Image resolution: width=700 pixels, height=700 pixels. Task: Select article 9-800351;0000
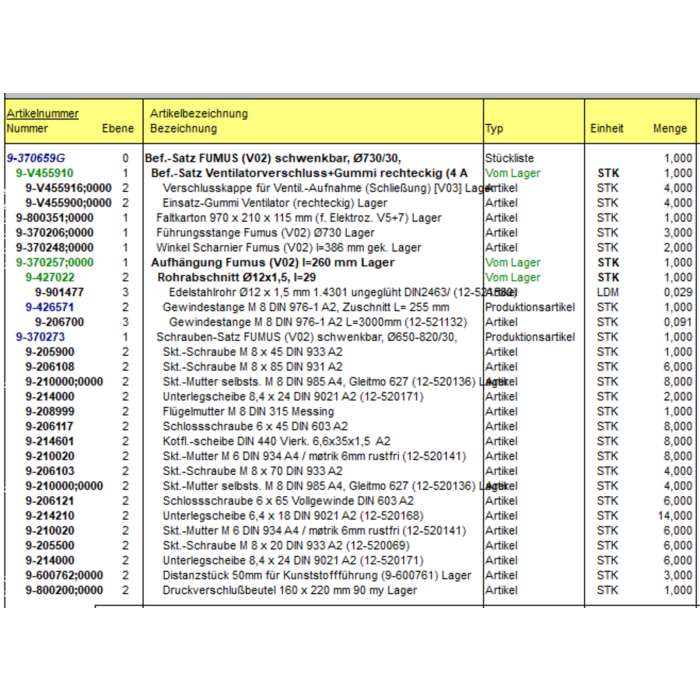[x=54, y=218]
